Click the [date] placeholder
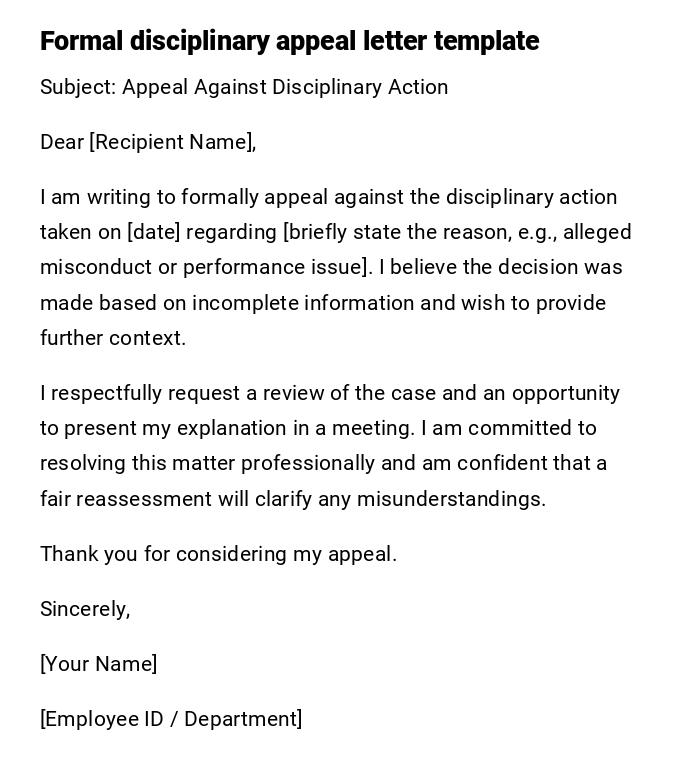This screenshot has height=782, width=700. tap(153, 232)
